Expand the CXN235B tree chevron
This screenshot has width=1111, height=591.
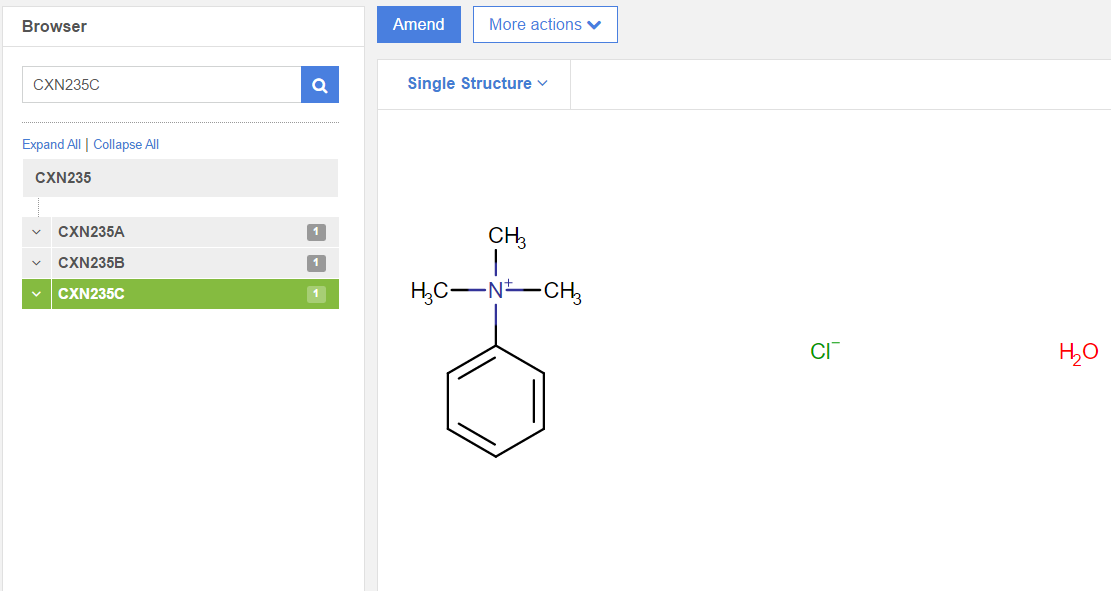(37, 263)
